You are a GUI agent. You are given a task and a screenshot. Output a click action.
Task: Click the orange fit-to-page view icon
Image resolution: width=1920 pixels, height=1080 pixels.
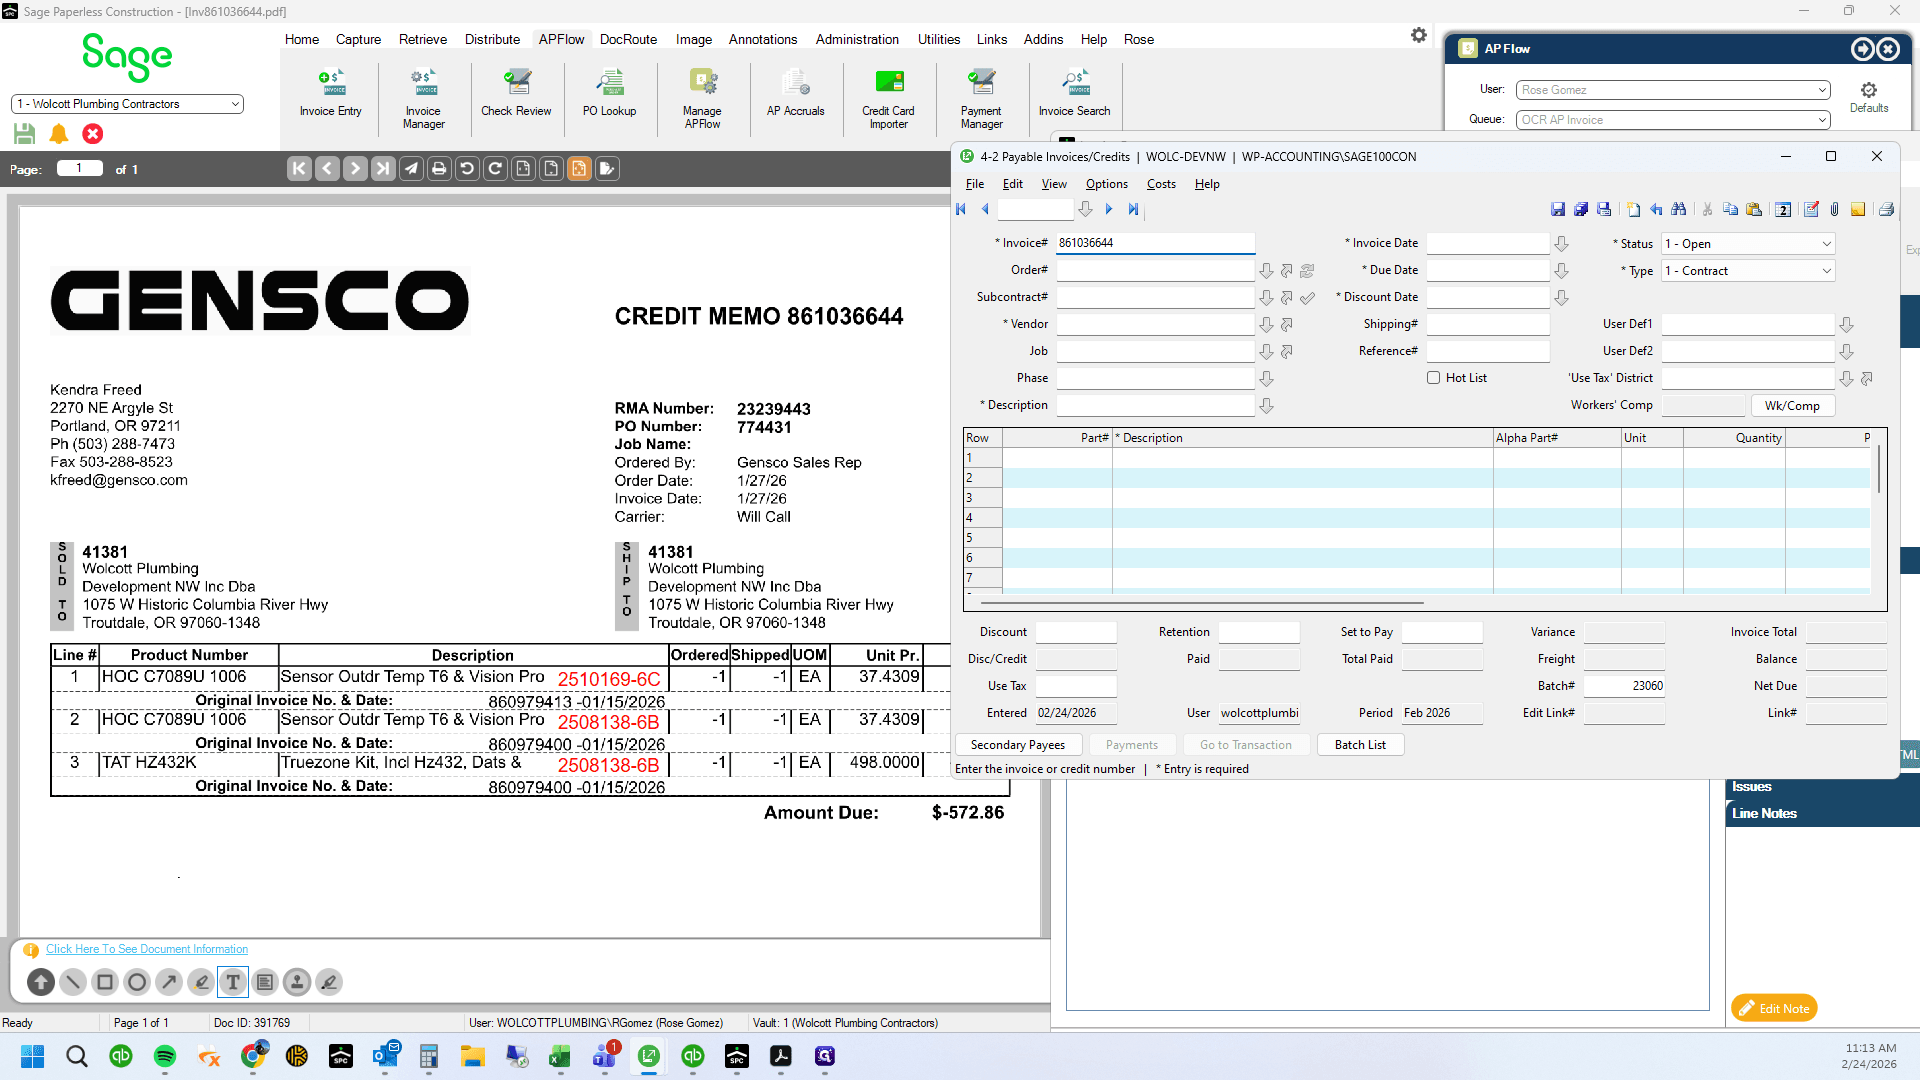[x=579, y=169]
